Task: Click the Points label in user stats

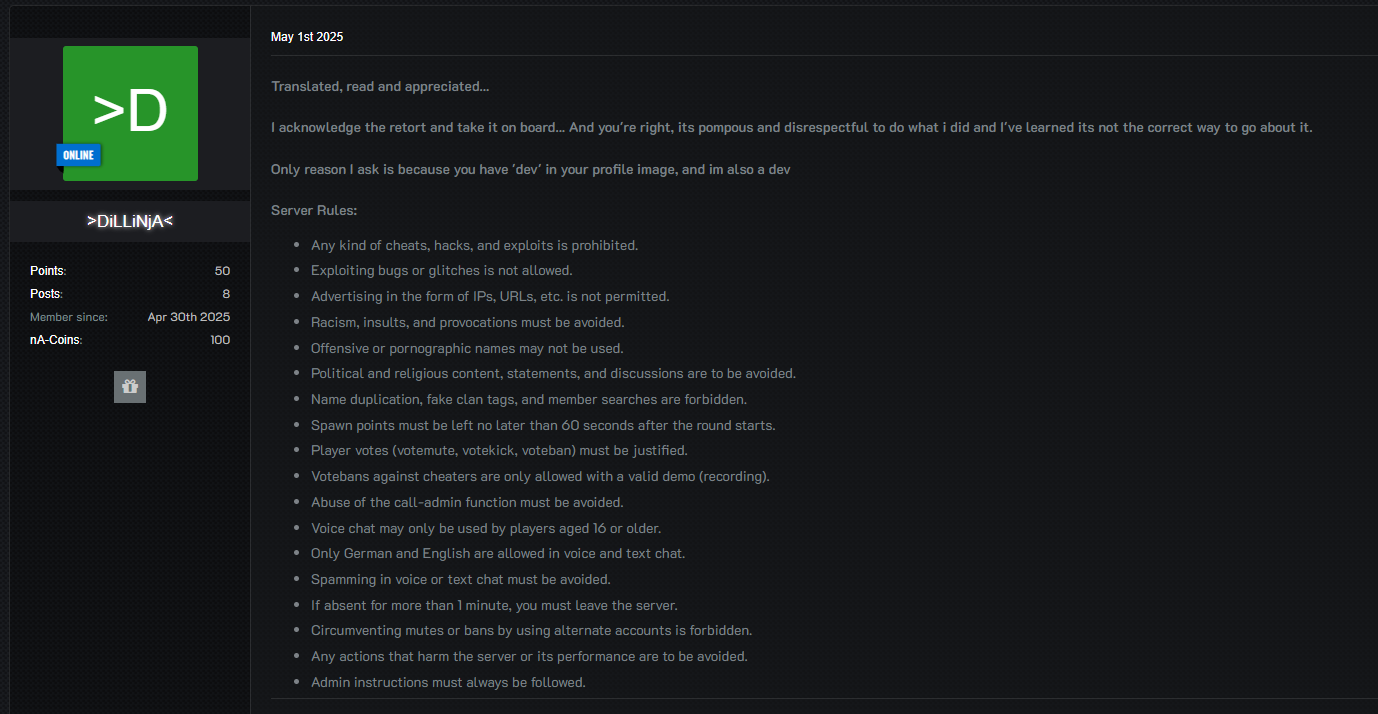Action: click(48, 271)
